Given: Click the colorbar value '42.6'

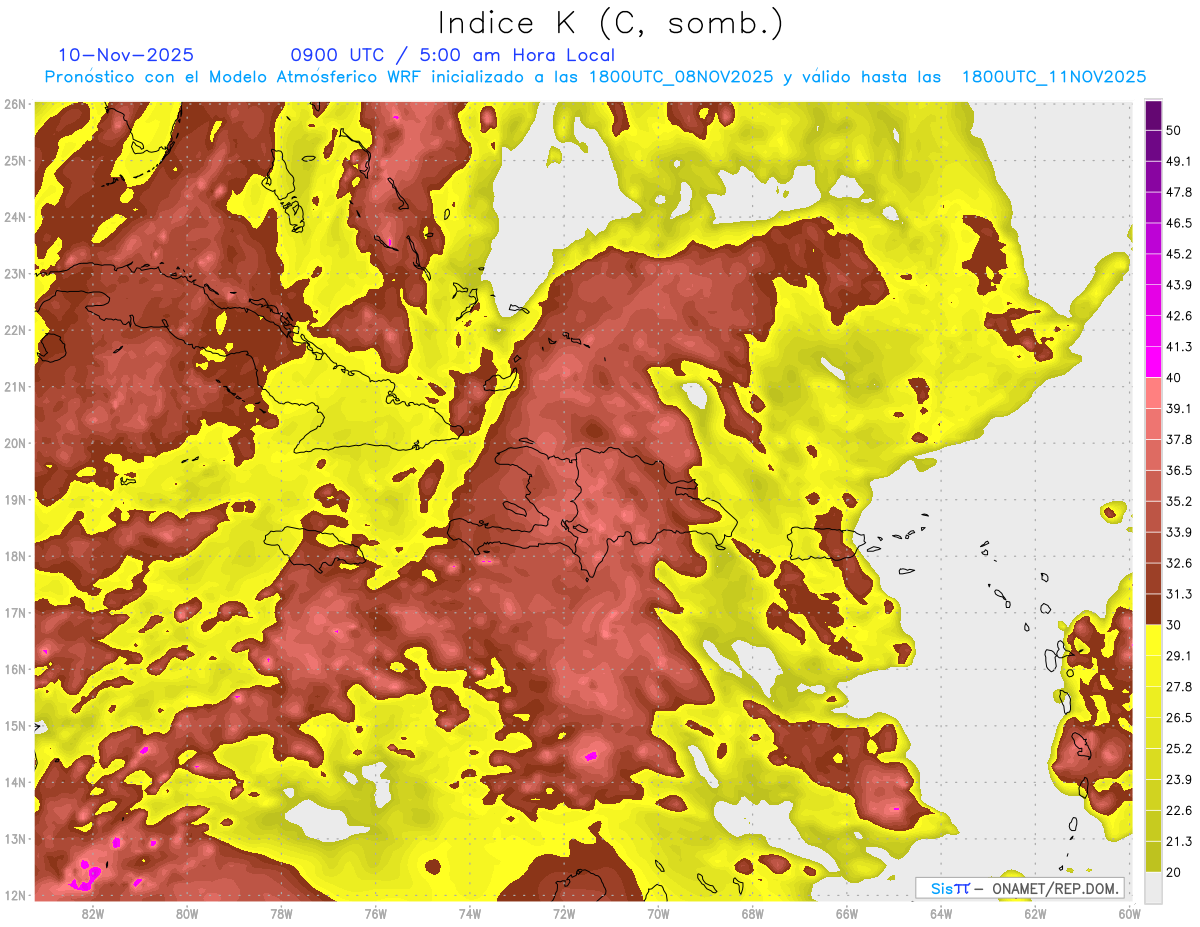Looking at the screenshot, I should pyautogui.click(x=1178, y=315).
